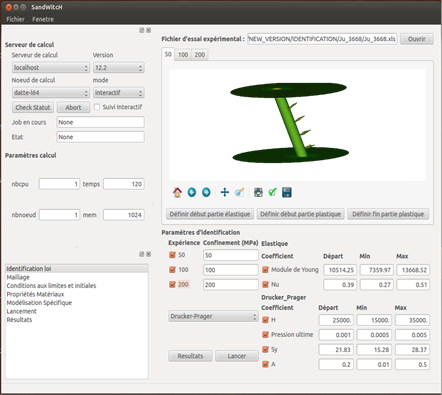Click Ouvrir to open file
442x395 pixels.
(x=417, y=39)
